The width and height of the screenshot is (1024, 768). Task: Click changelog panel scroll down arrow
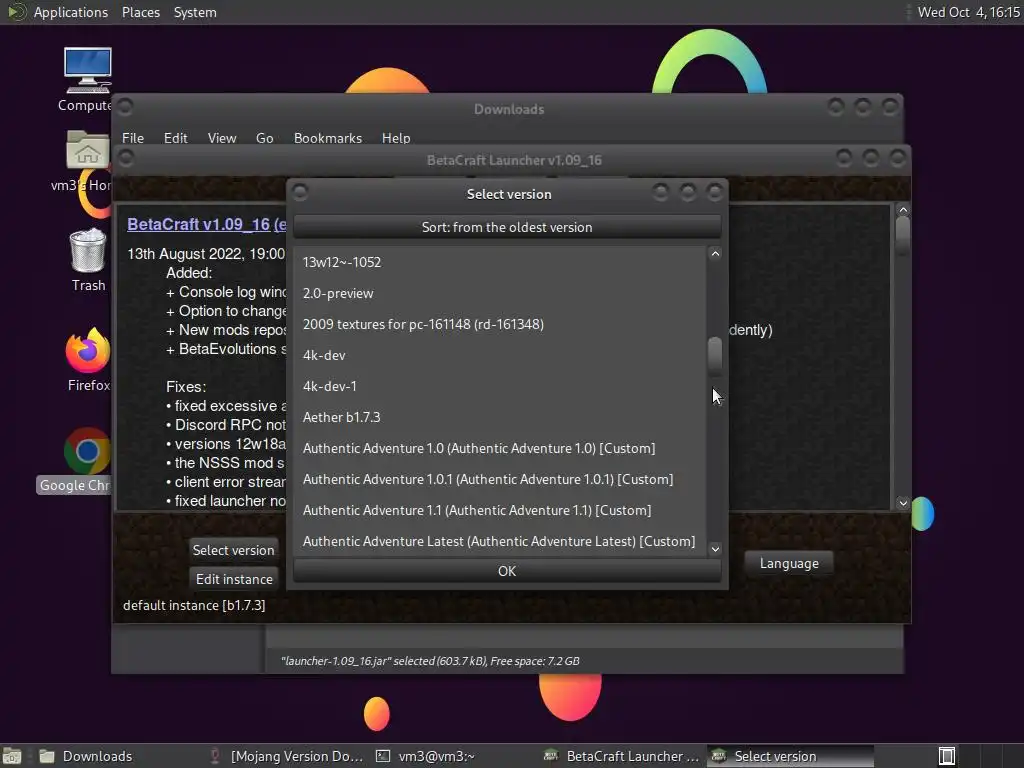pos(903,503)
